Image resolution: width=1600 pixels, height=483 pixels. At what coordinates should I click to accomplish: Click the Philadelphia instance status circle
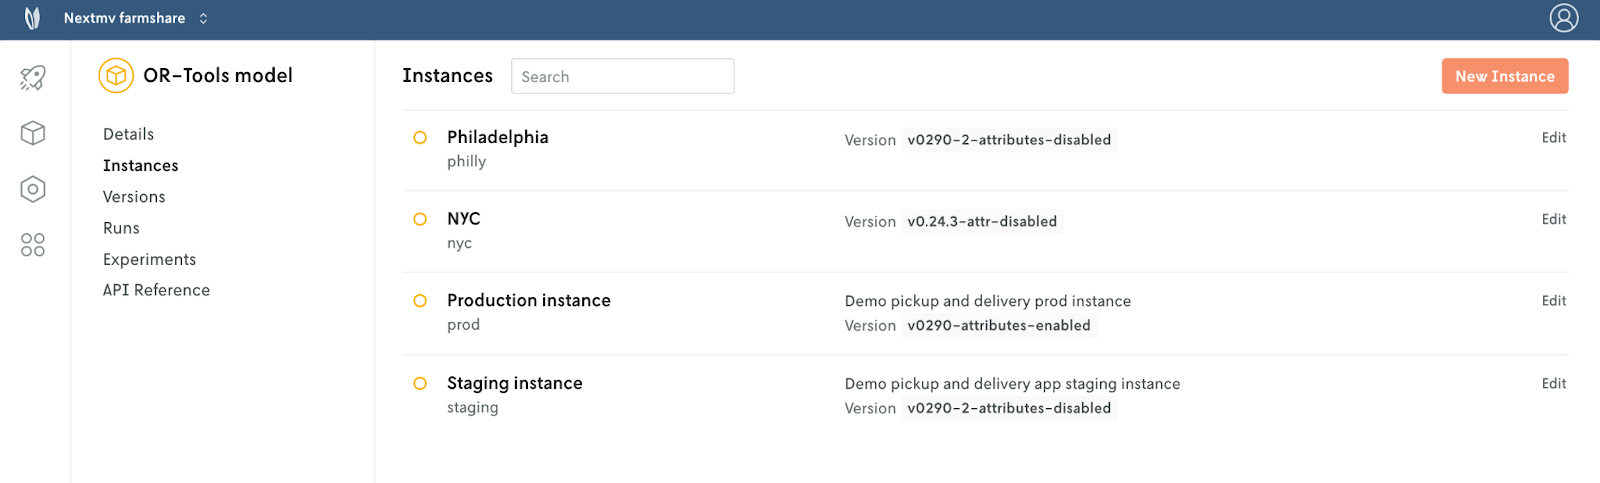420,138
